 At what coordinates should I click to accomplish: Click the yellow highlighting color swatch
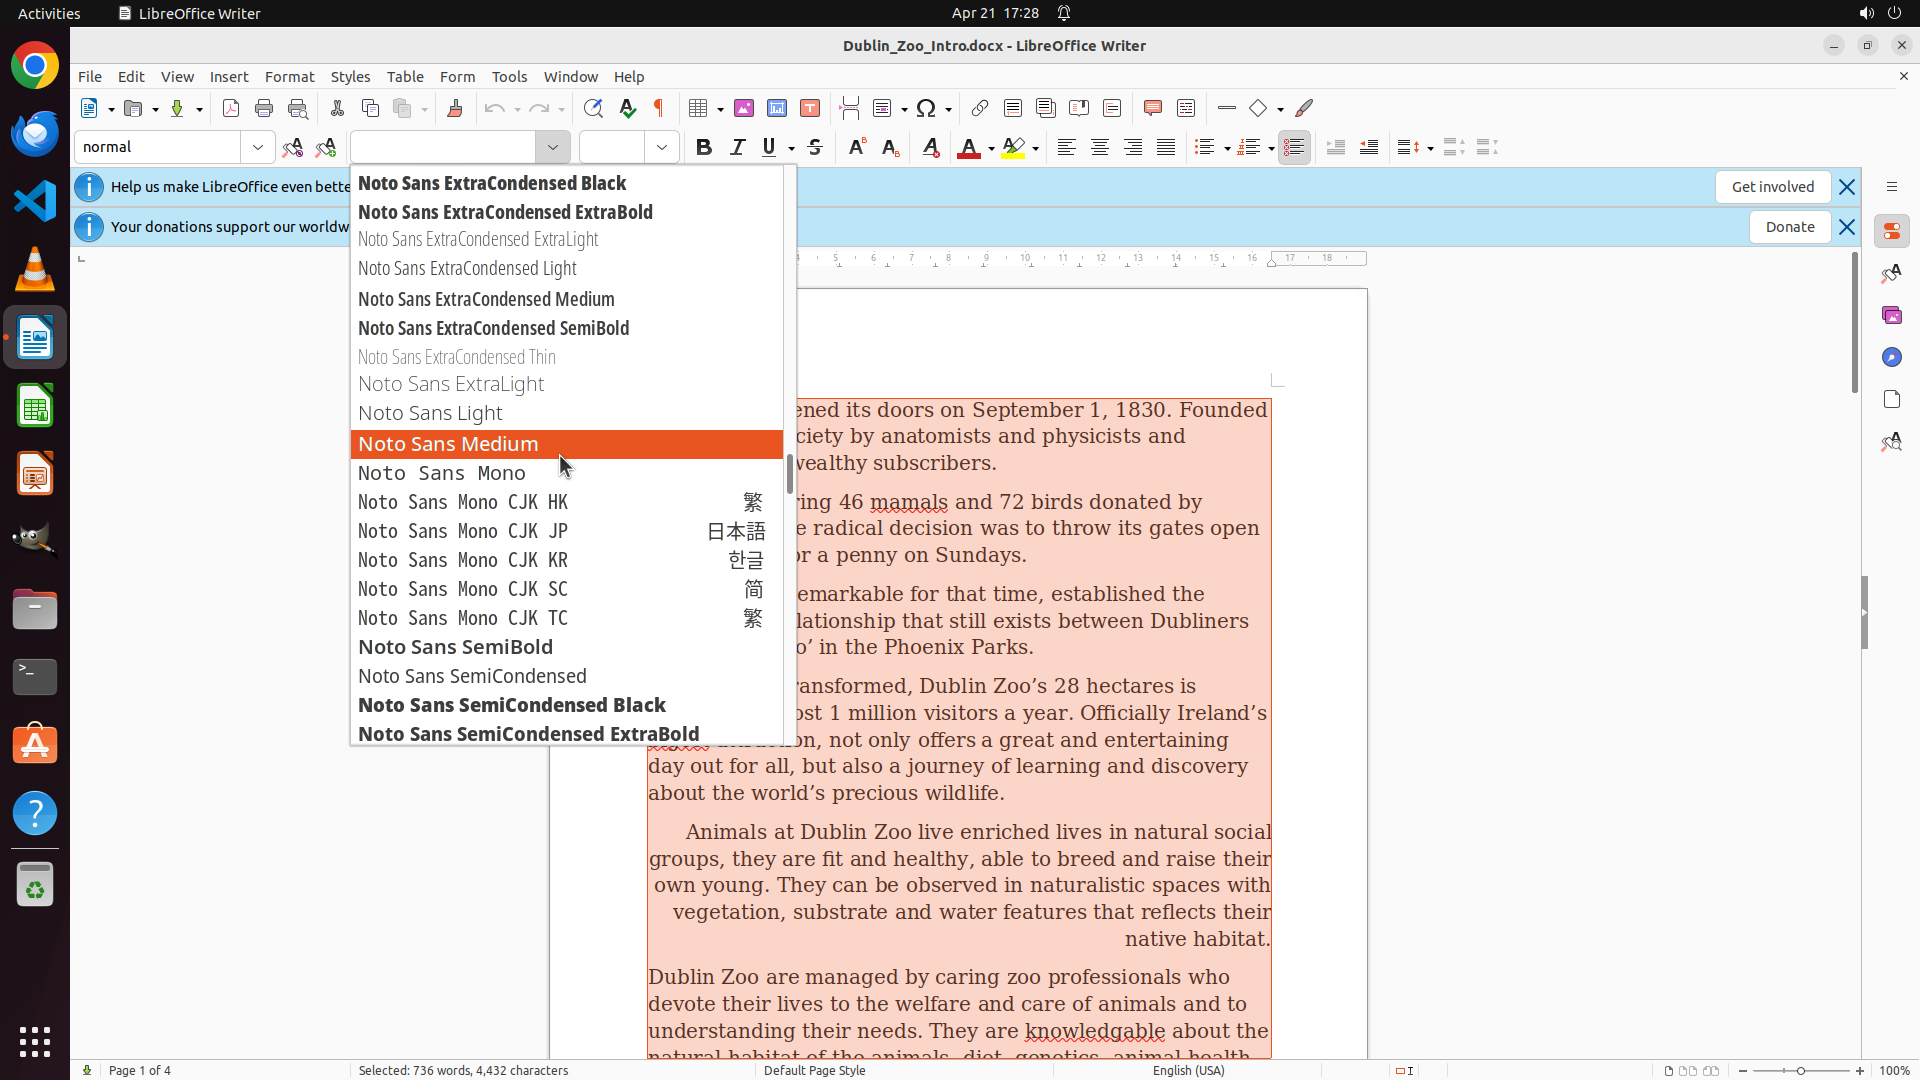click(1013, 148)
